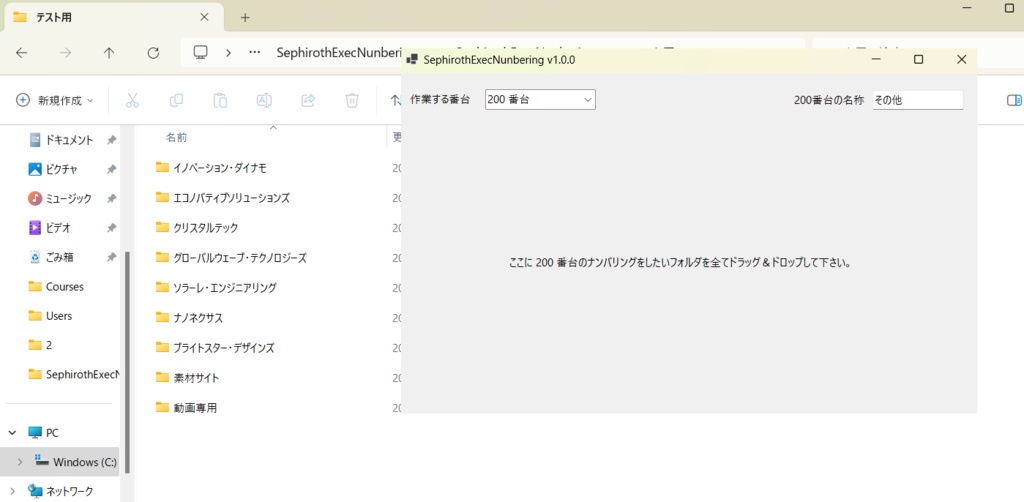Click the drag-and-drop instruction area
This screenshot has height=502, width=1024.
tap(679, 264)
